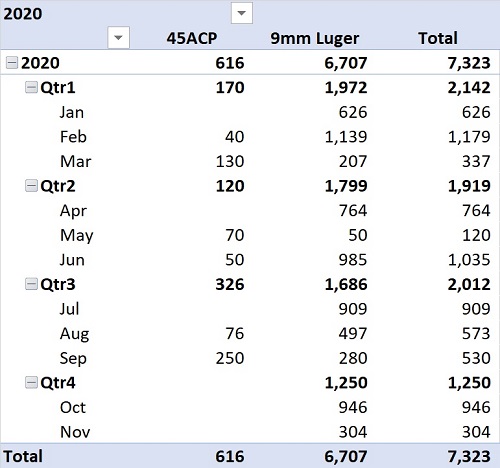Open the row labels filter dropdown
Screen dimensions: 500x468
118,37
